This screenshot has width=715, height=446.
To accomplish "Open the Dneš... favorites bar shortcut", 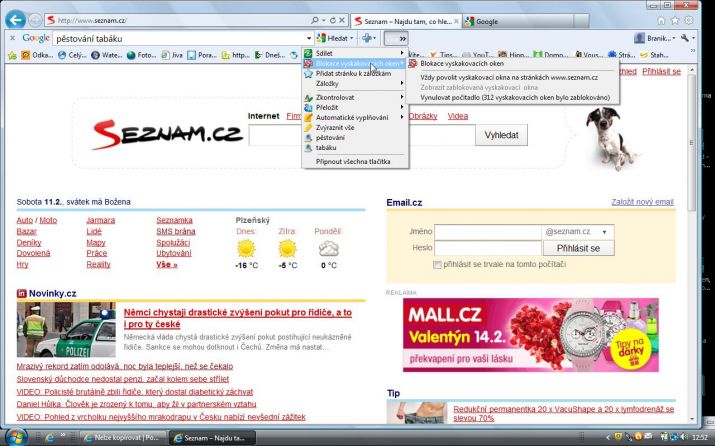I will tap(269, 55).
